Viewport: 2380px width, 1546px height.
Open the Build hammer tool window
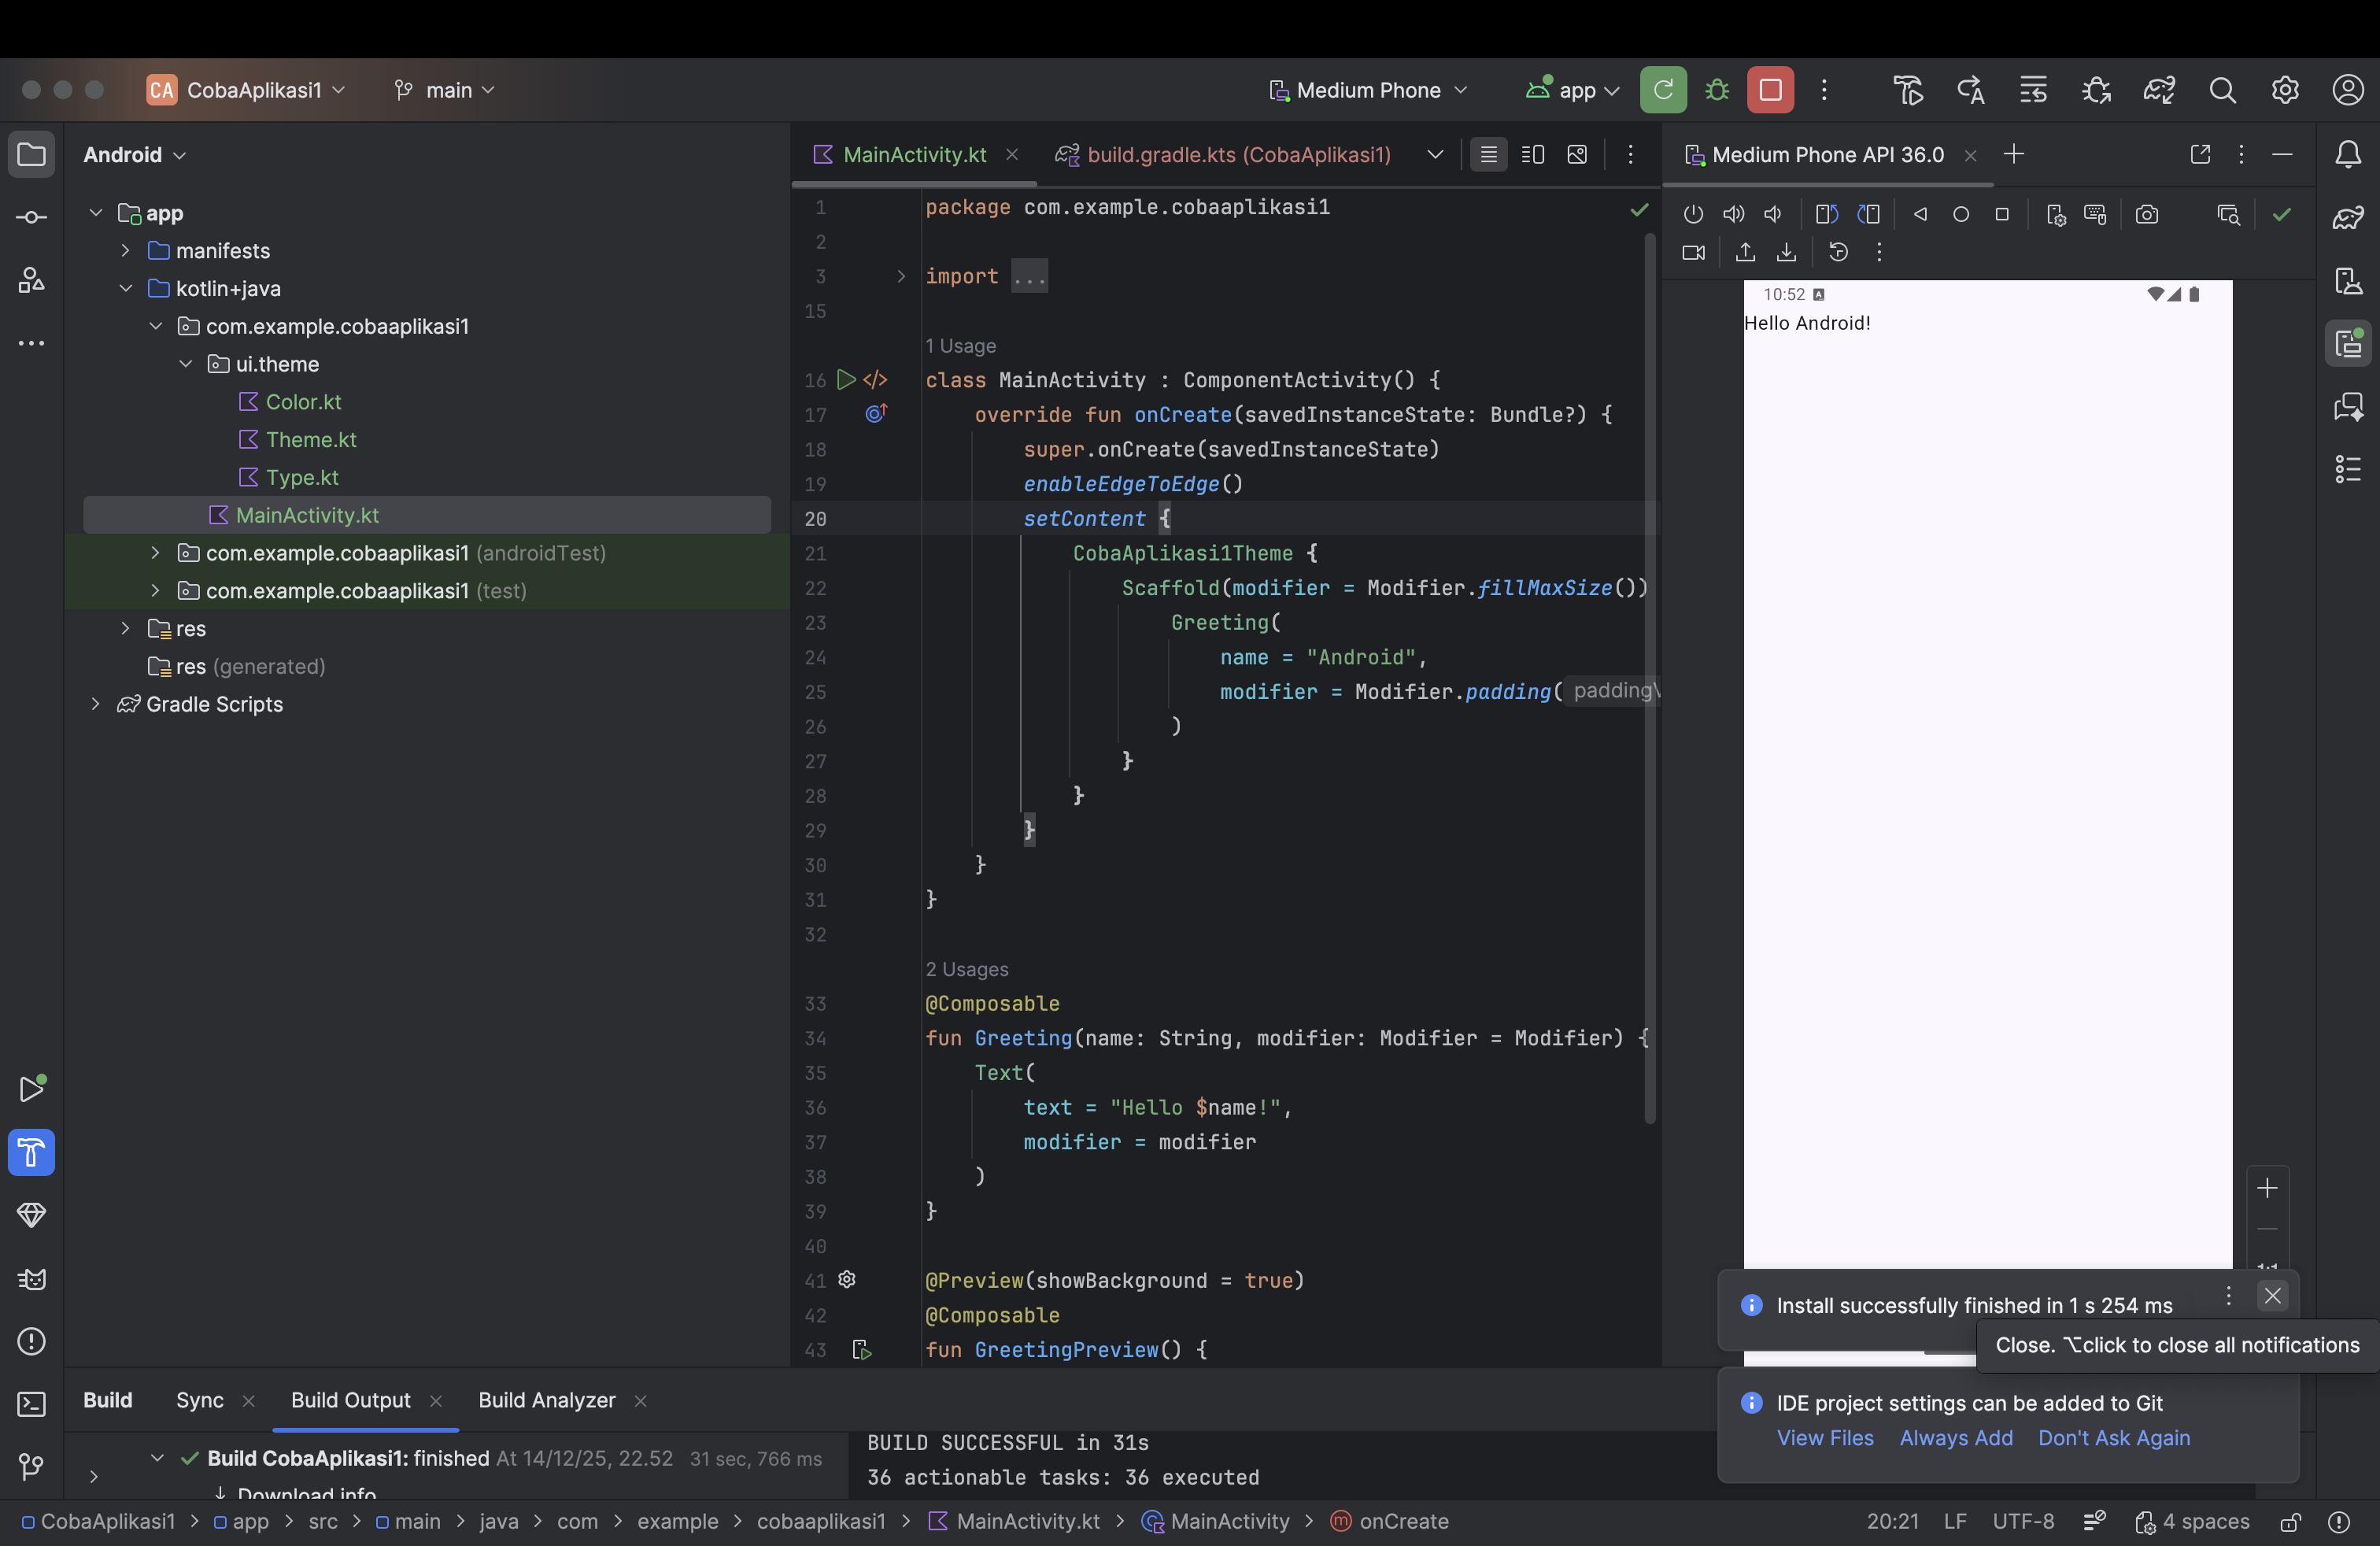point(31,1153)
